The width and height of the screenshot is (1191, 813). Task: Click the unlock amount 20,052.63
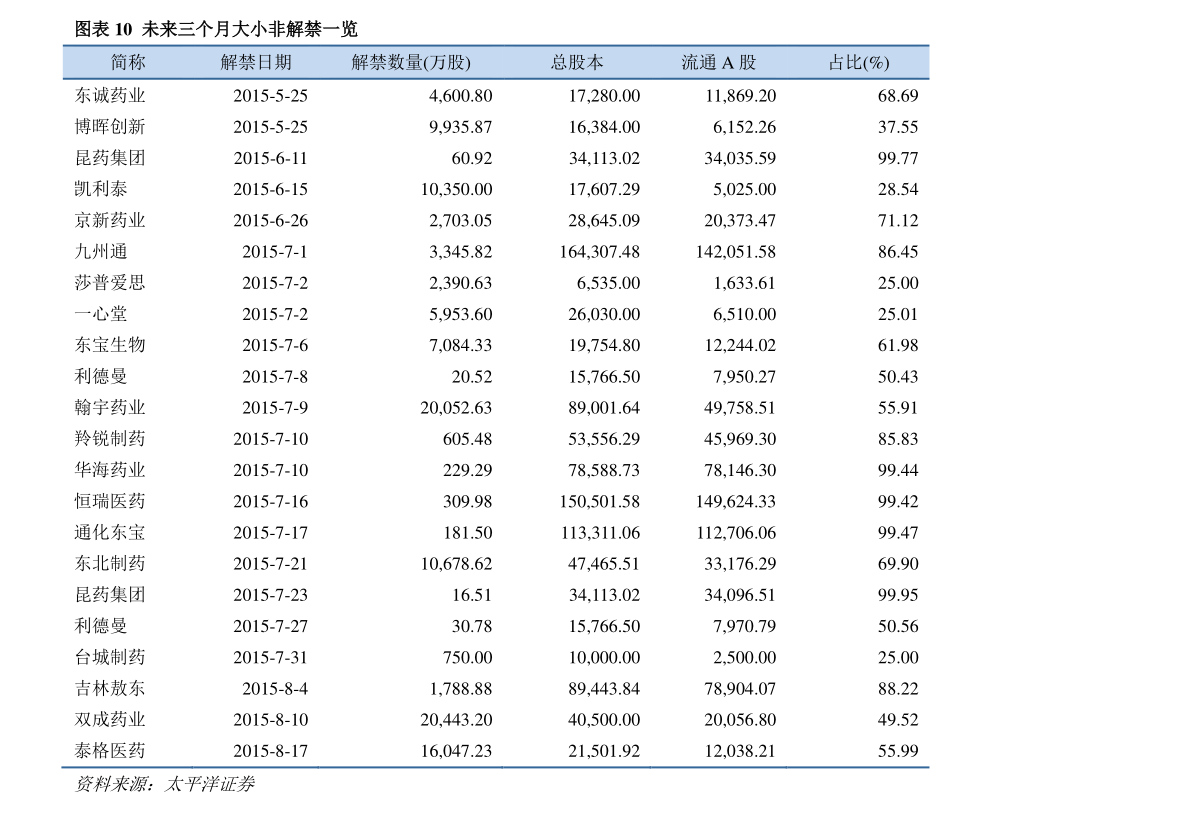(456, 407)
